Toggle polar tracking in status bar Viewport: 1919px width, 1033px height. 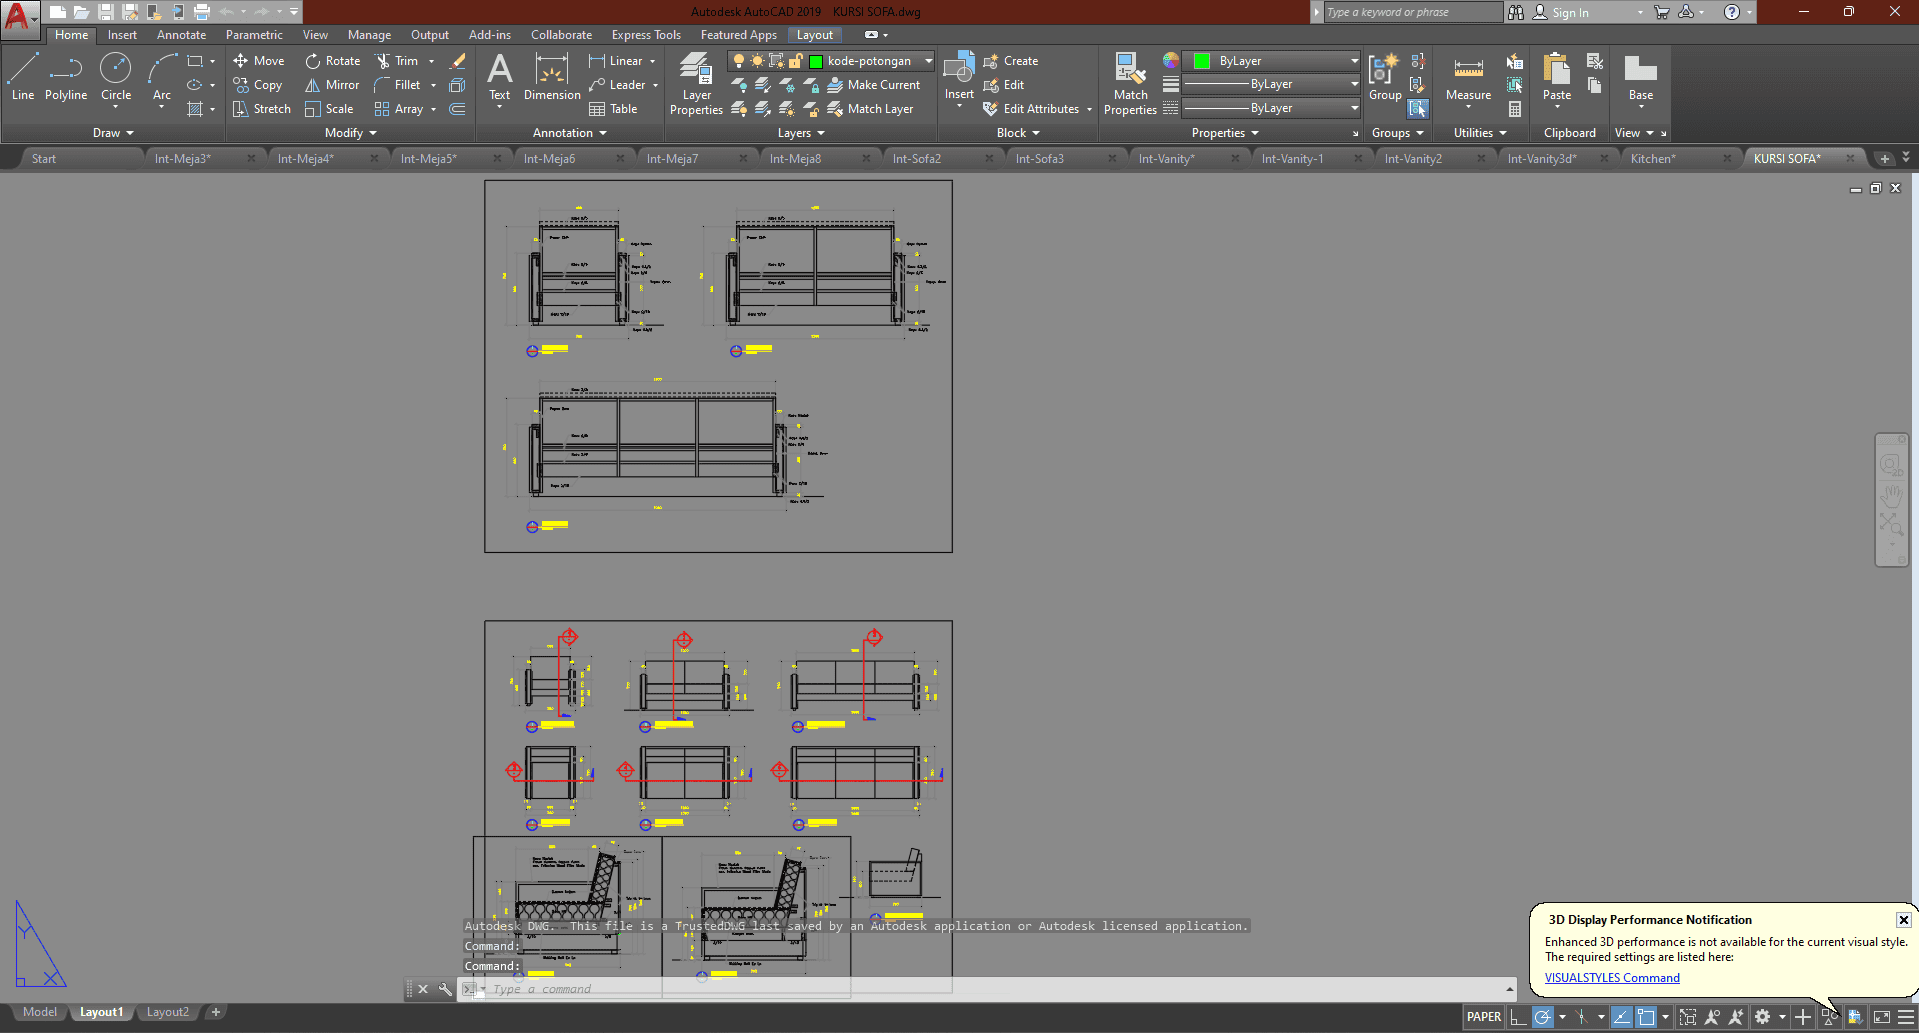click(1543, 1017)
